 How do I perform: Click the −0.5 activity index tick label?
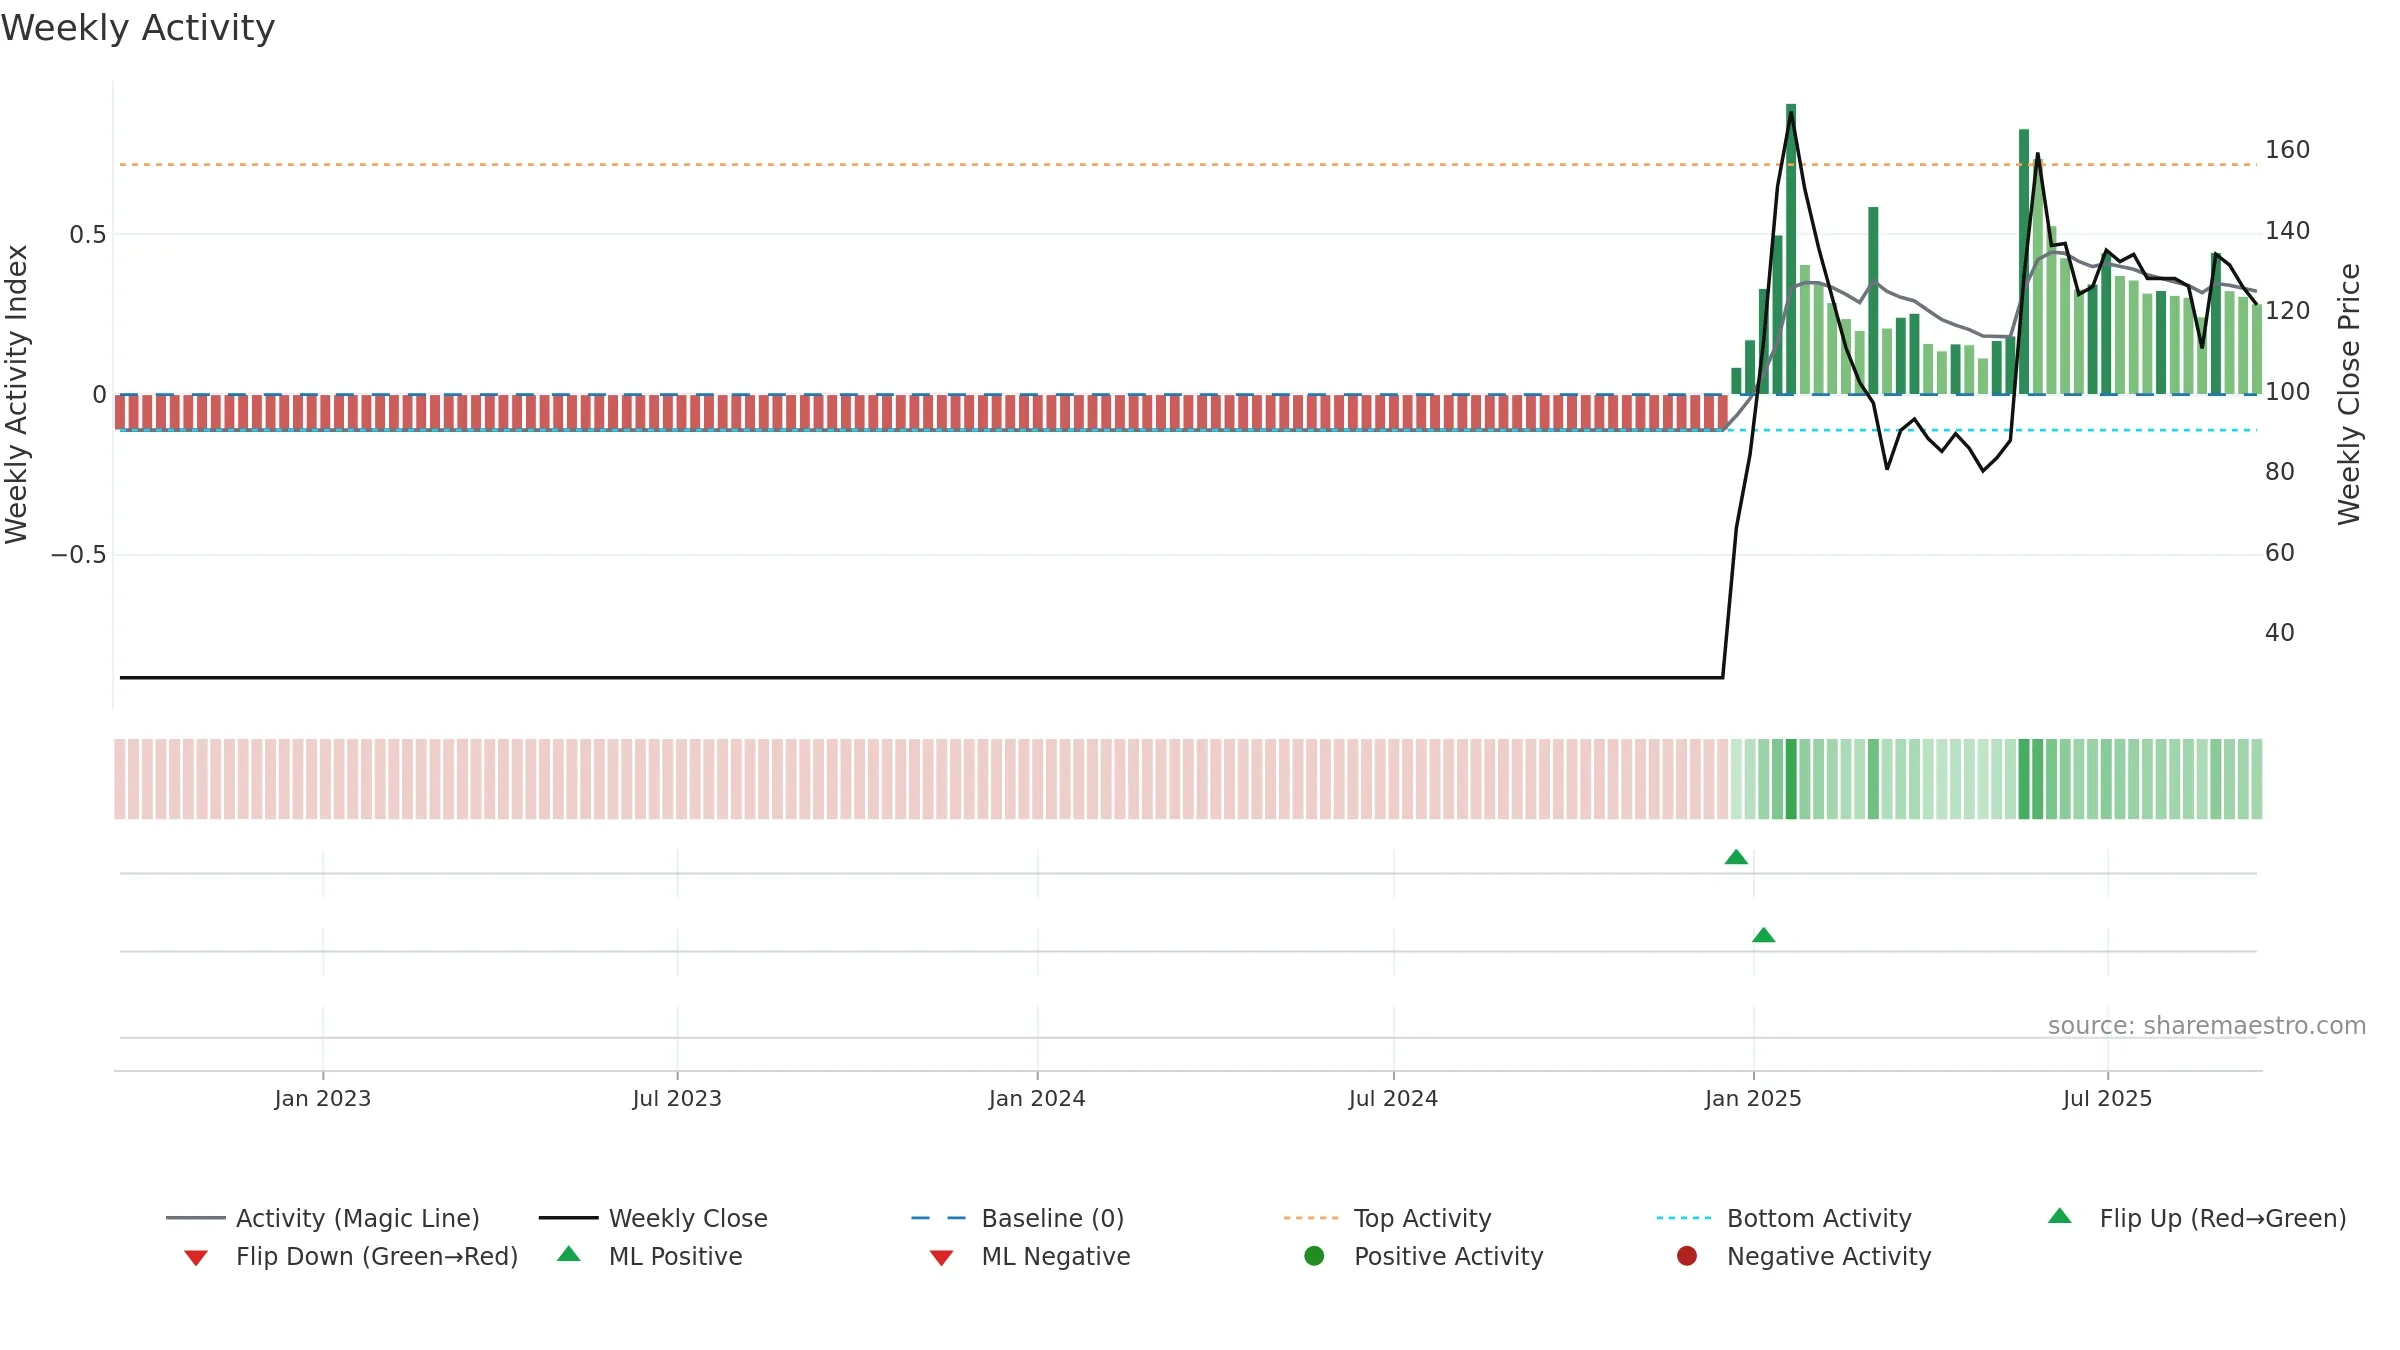pyautogui.click(x=78, y=555)
